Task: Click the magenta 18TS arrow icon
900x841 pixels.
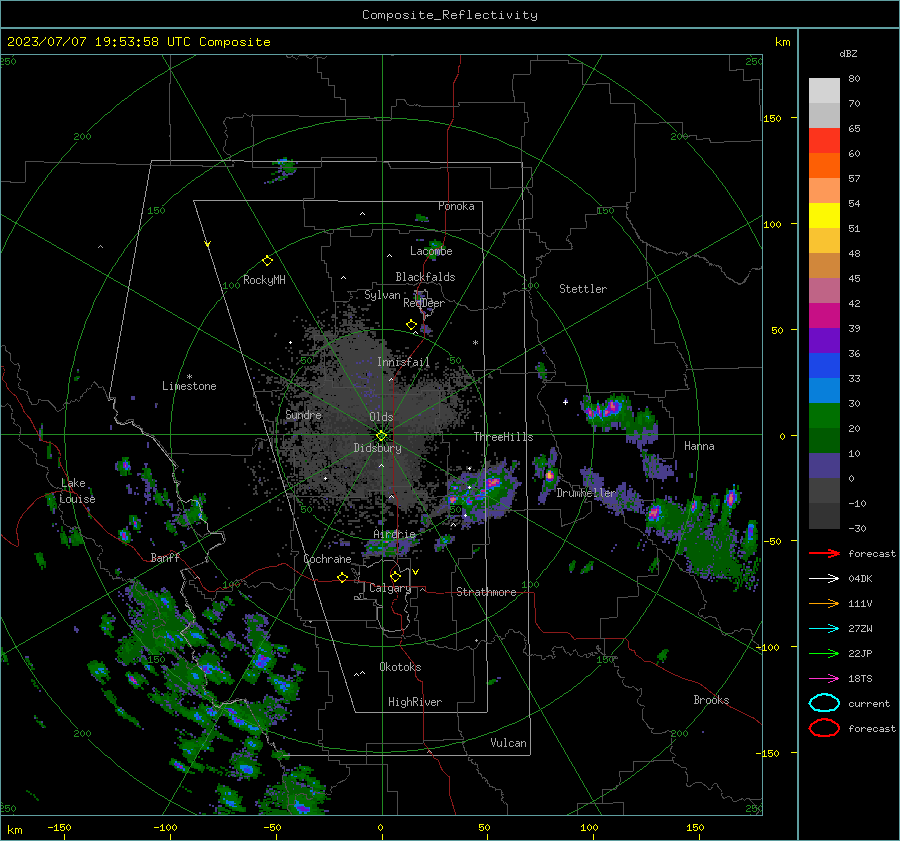Action: (x=824, y=679)
